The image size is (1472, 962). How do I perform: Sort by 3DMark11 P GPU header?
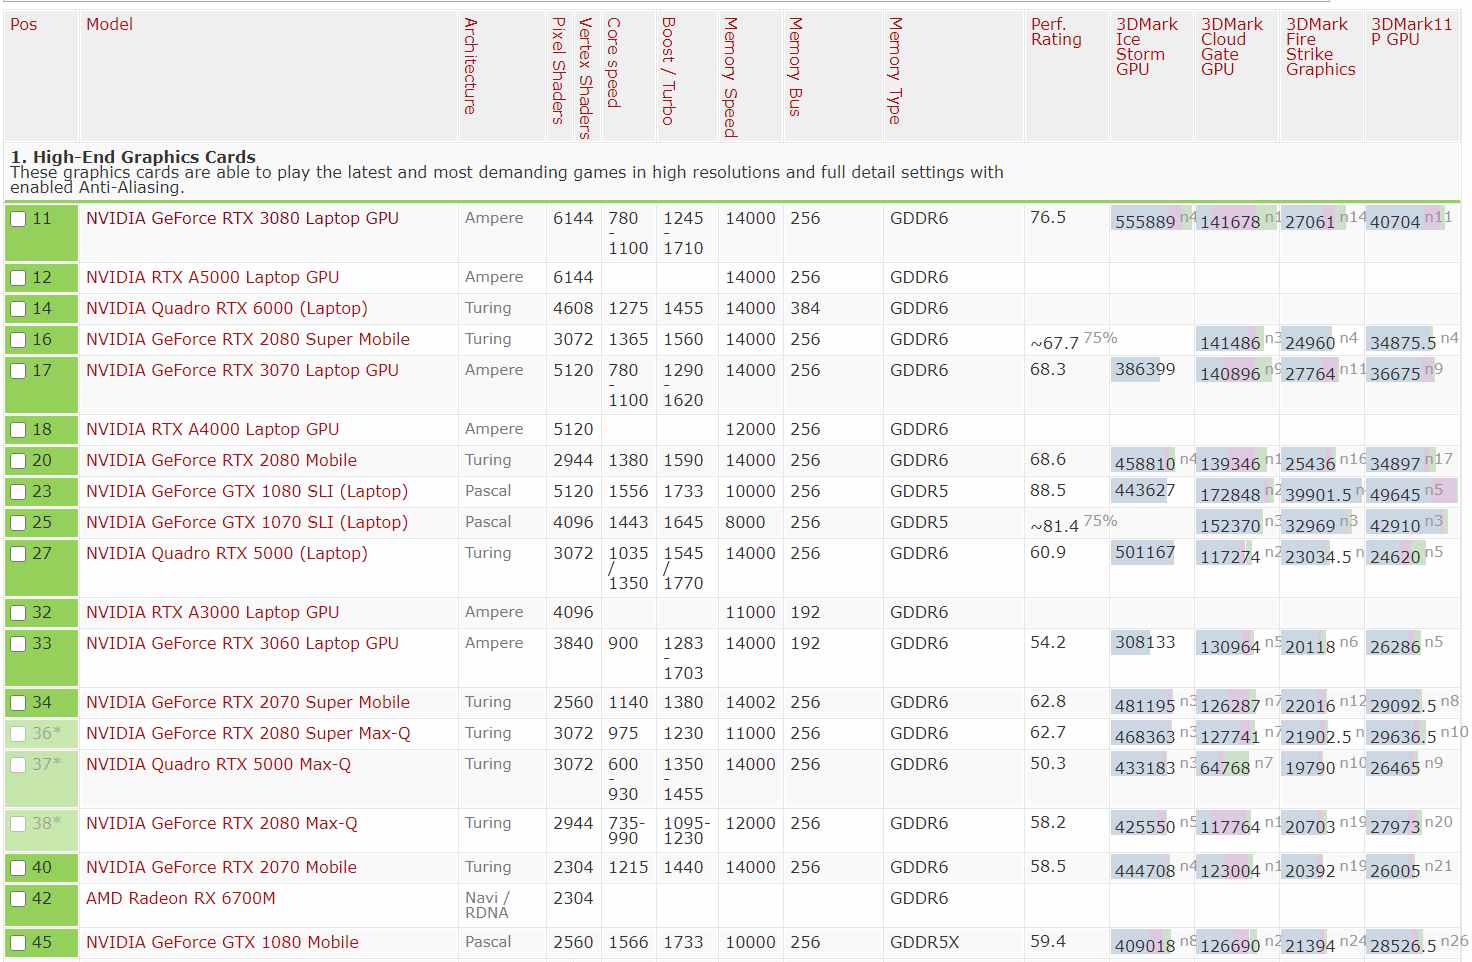1411,32
